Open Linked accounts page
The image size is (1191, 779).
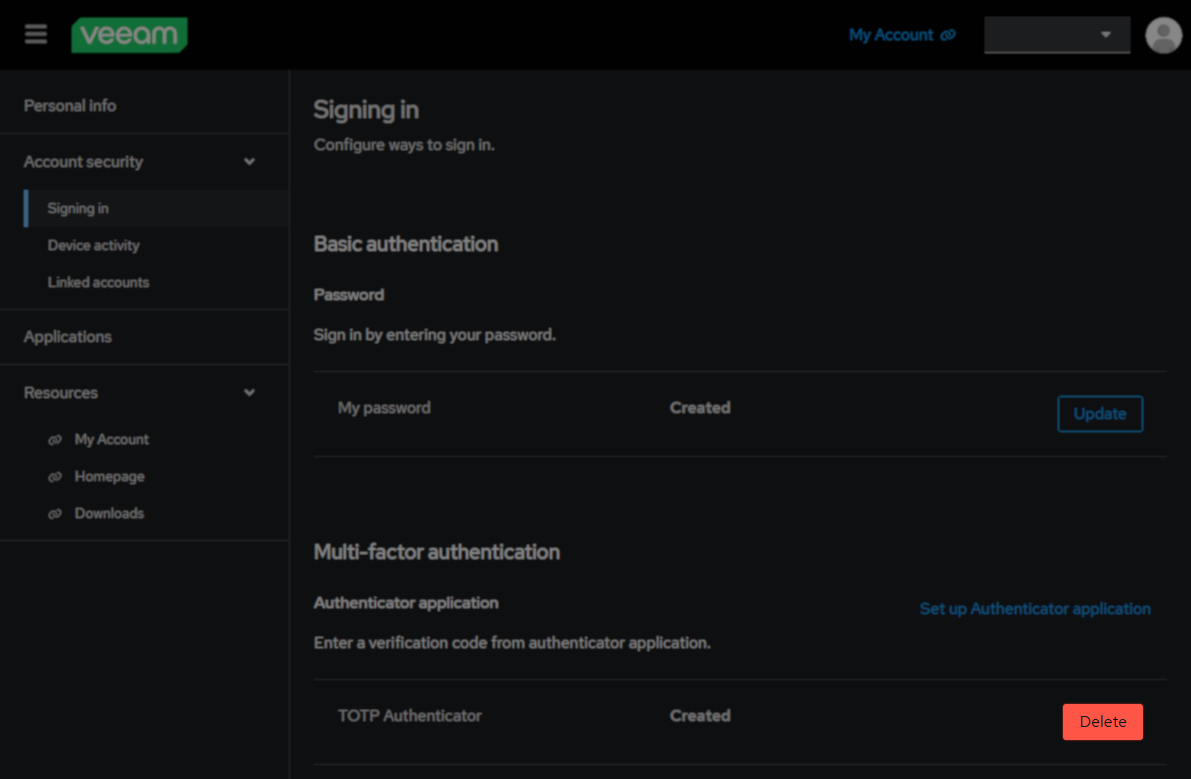tap(98, 282)
